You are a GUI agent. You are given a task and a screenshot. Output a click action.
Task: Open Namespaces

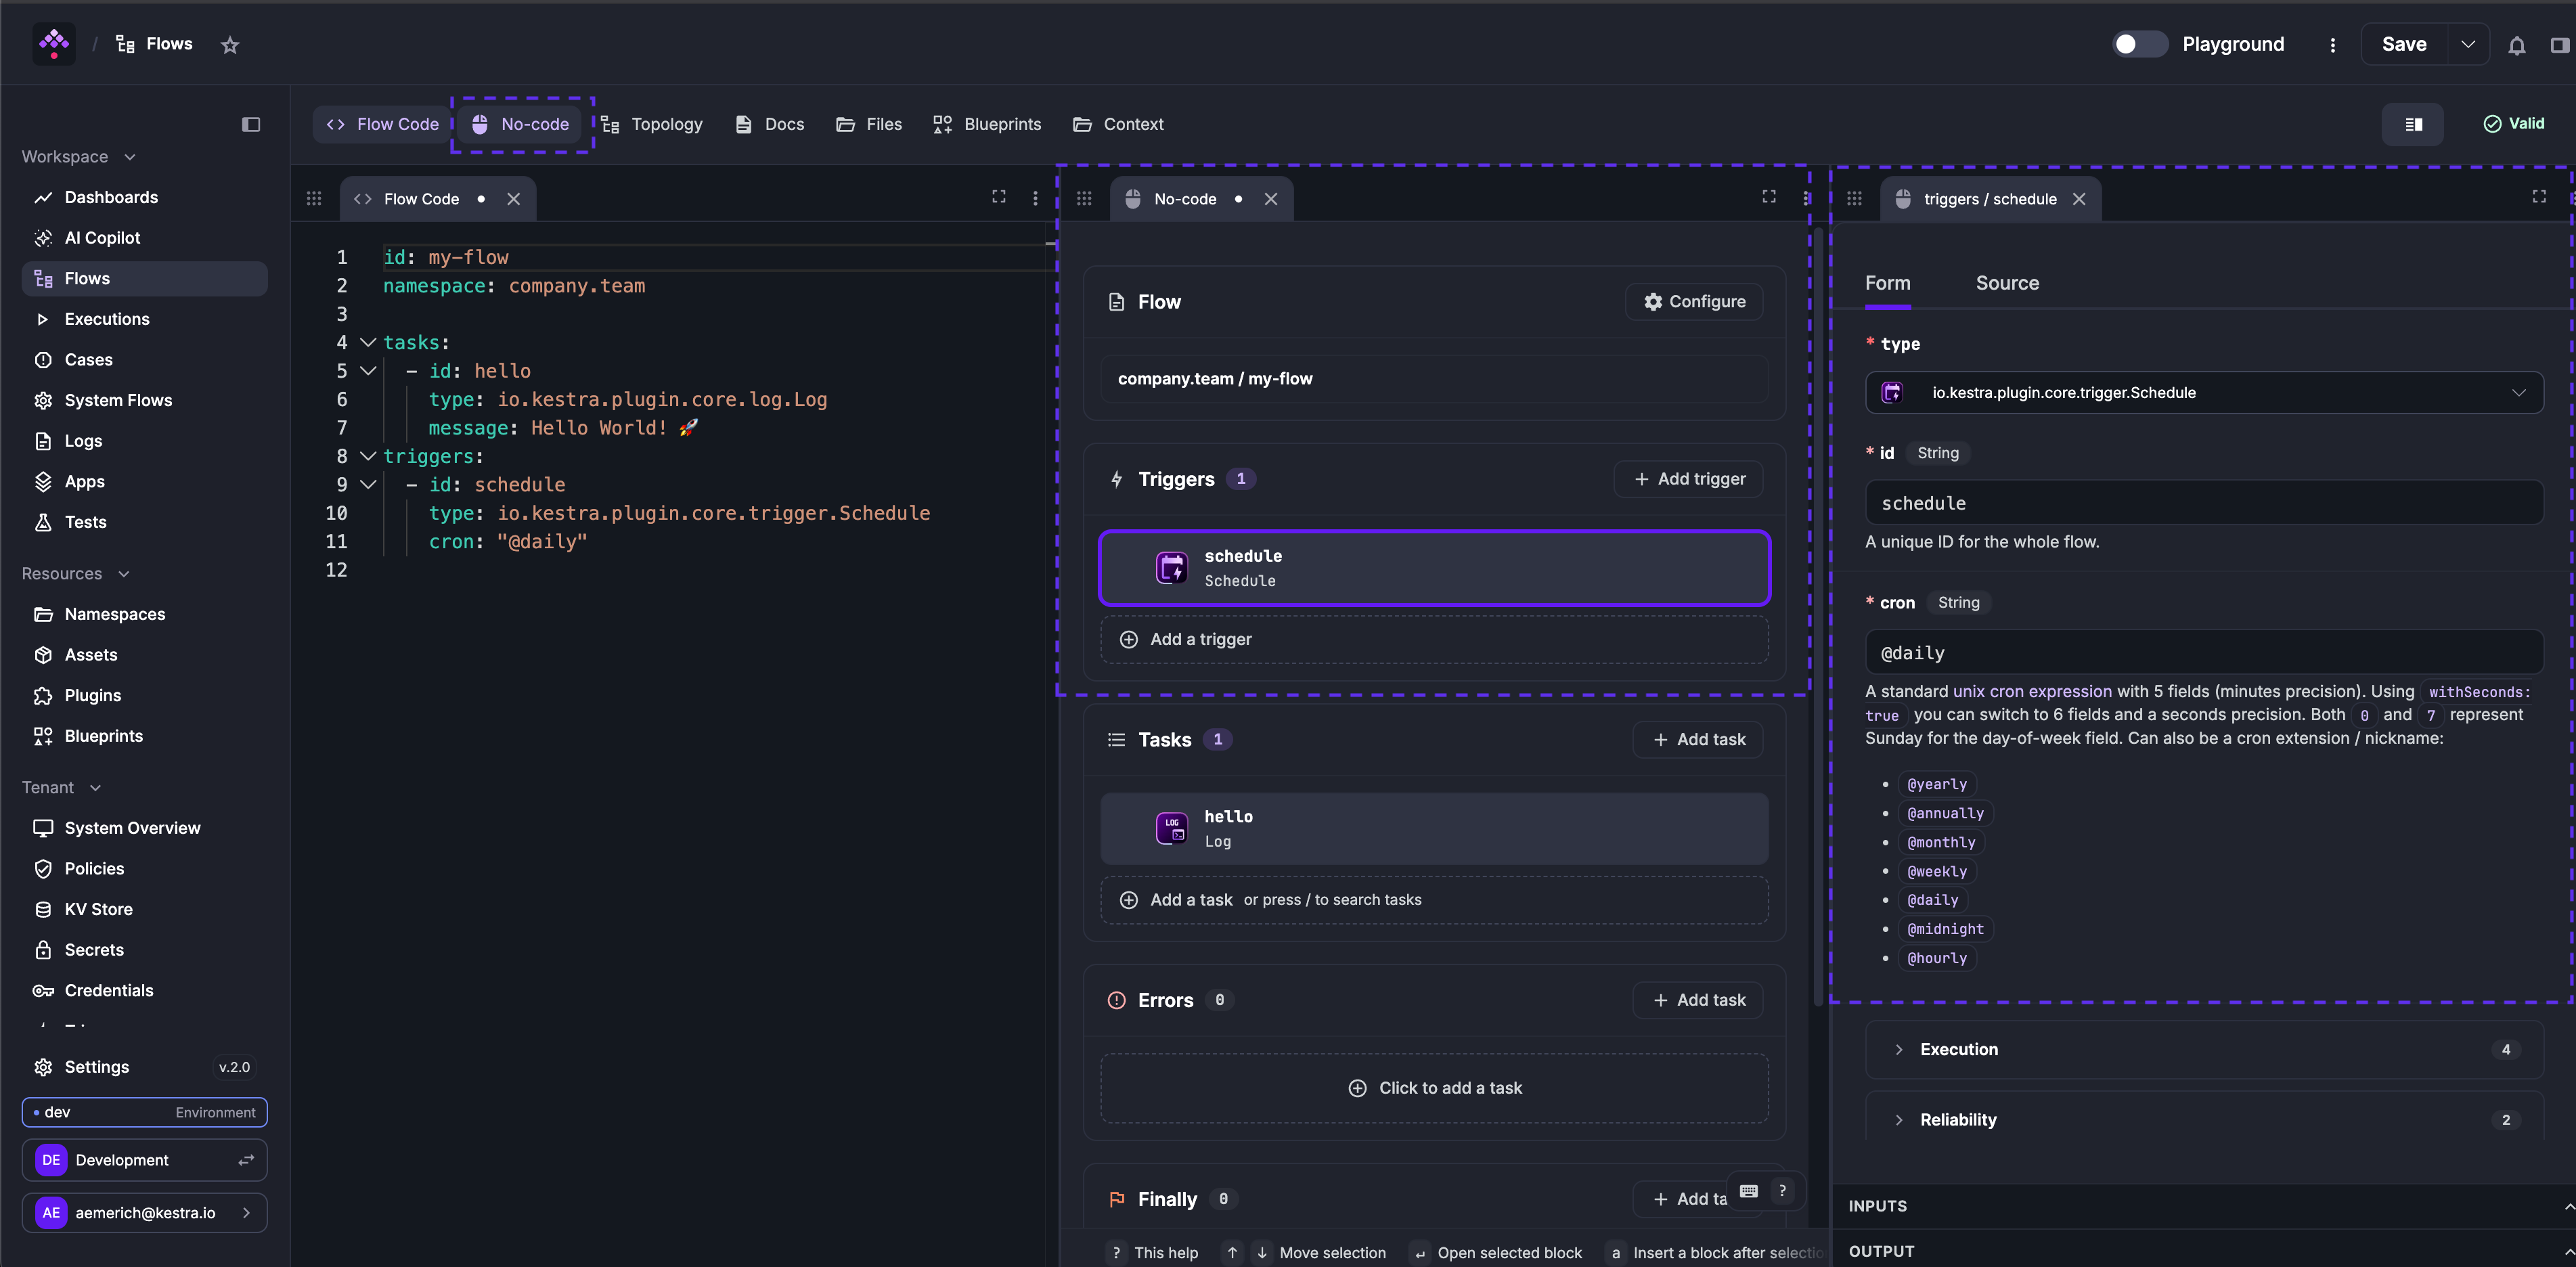[x=144, y=614]
